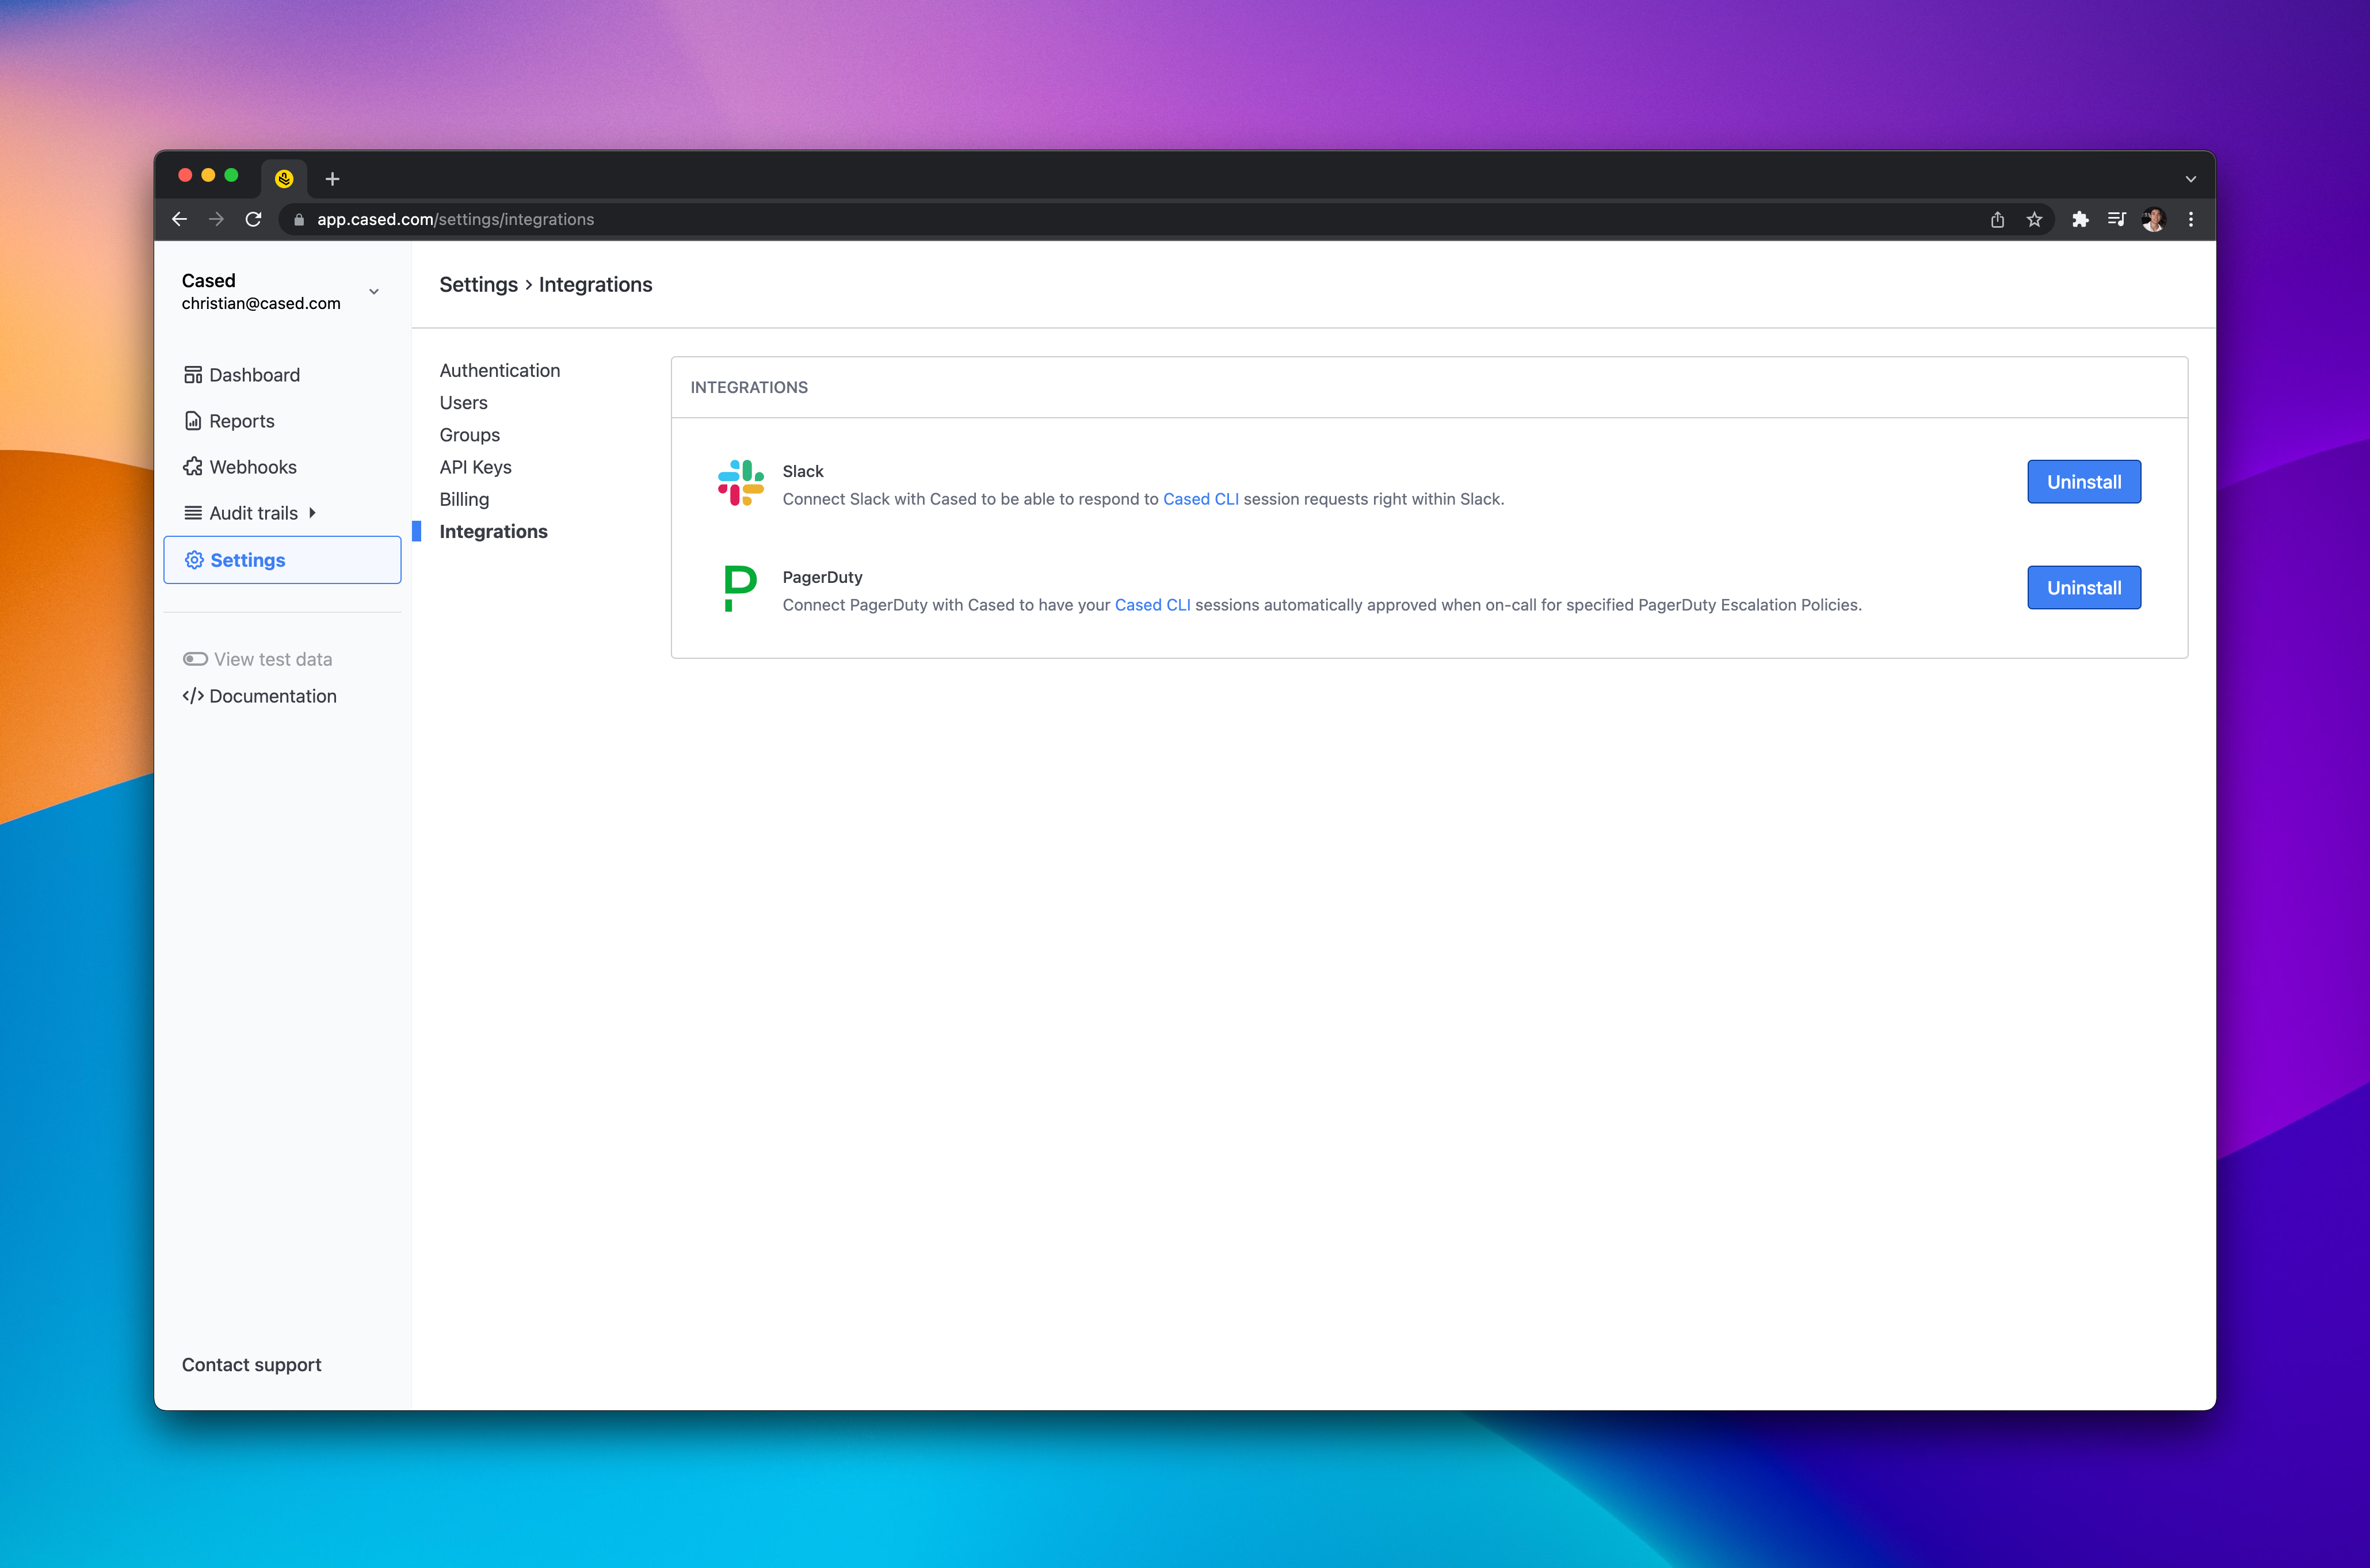This screenshot has width=2370, height=1568.
Task: Click the Documentation code icon
Action: (x=193, y=696)
